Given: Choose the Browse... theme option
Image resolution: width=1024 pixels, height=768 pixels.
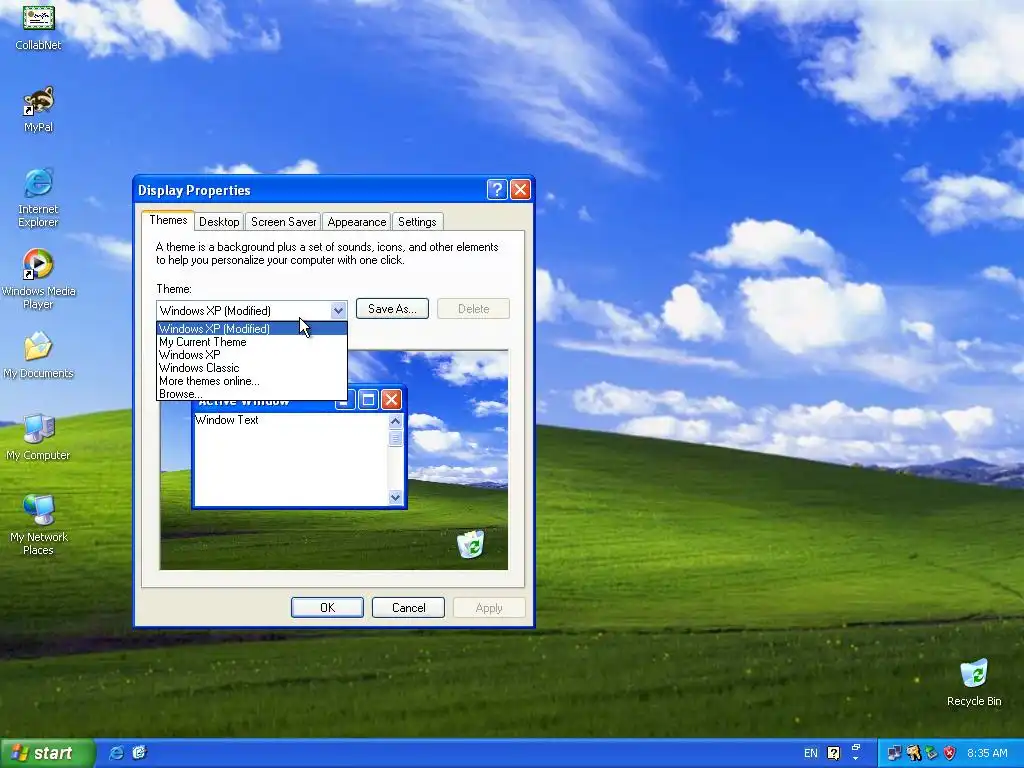Looking at the screenshot, I should click(251, 394).
